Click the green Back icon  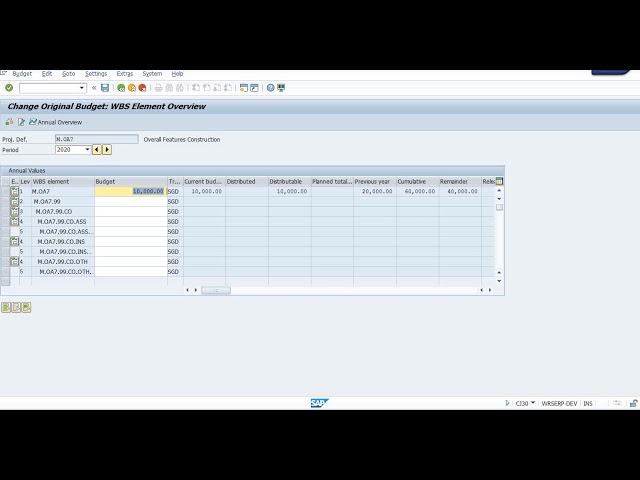point(121,88)
